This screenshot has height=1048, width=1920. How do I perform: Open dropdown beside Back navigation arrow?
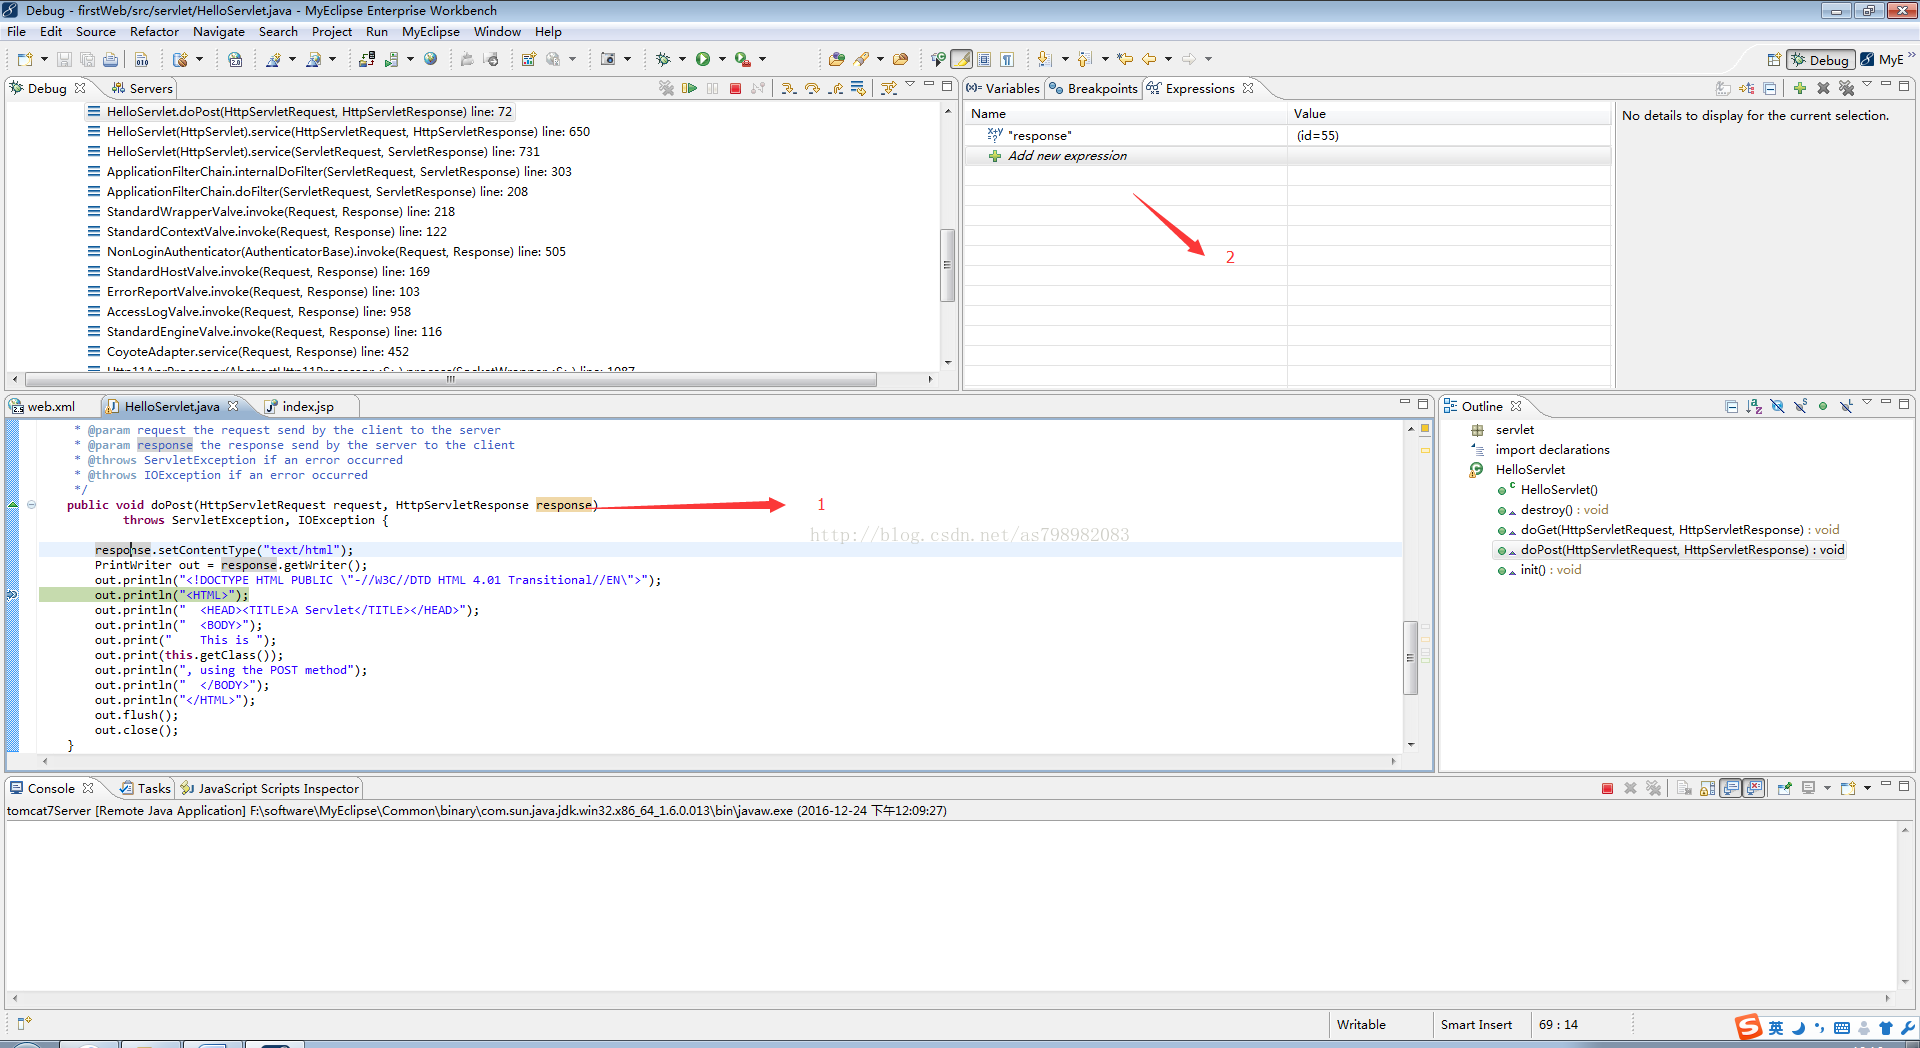(x=1168, y=60)
